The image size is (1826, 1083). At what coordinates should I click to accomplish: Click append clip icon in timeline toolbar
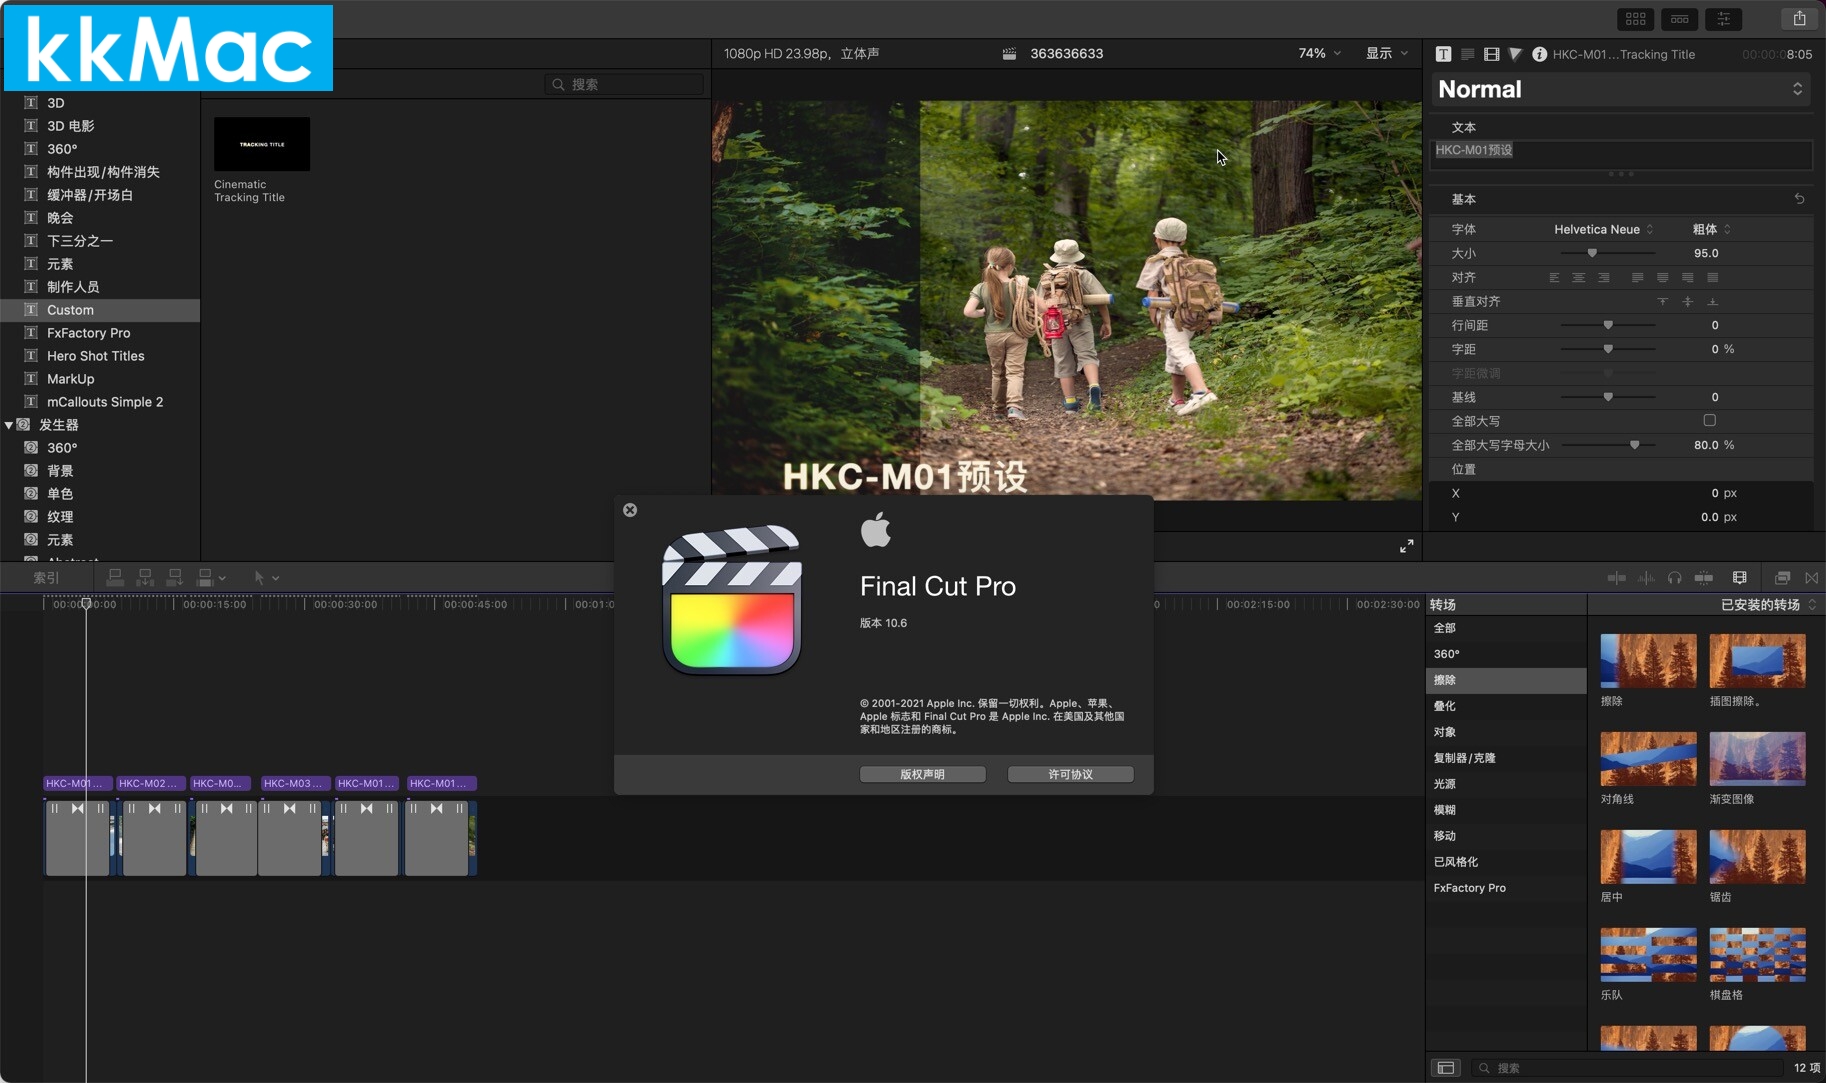(x=175, y=577)
